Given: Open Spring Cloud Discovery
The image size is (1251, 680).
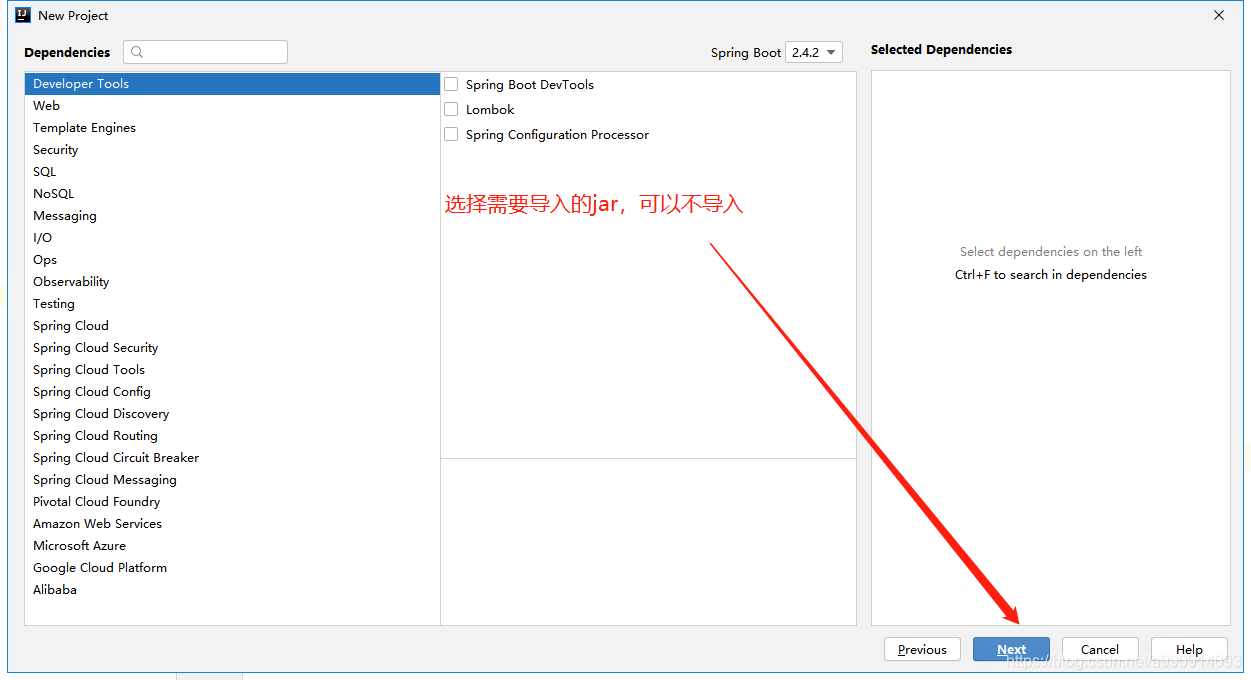Looking at the screenshot, I should point(232,414).
